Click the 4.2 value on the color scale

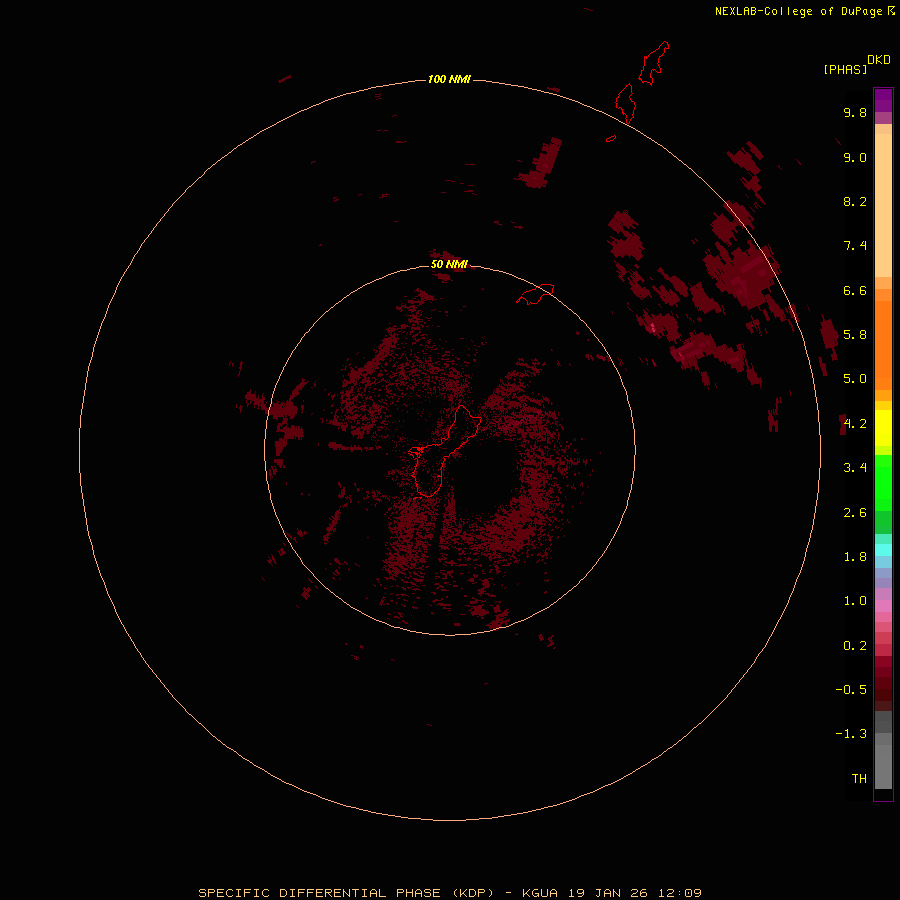[x=855, y=424]
